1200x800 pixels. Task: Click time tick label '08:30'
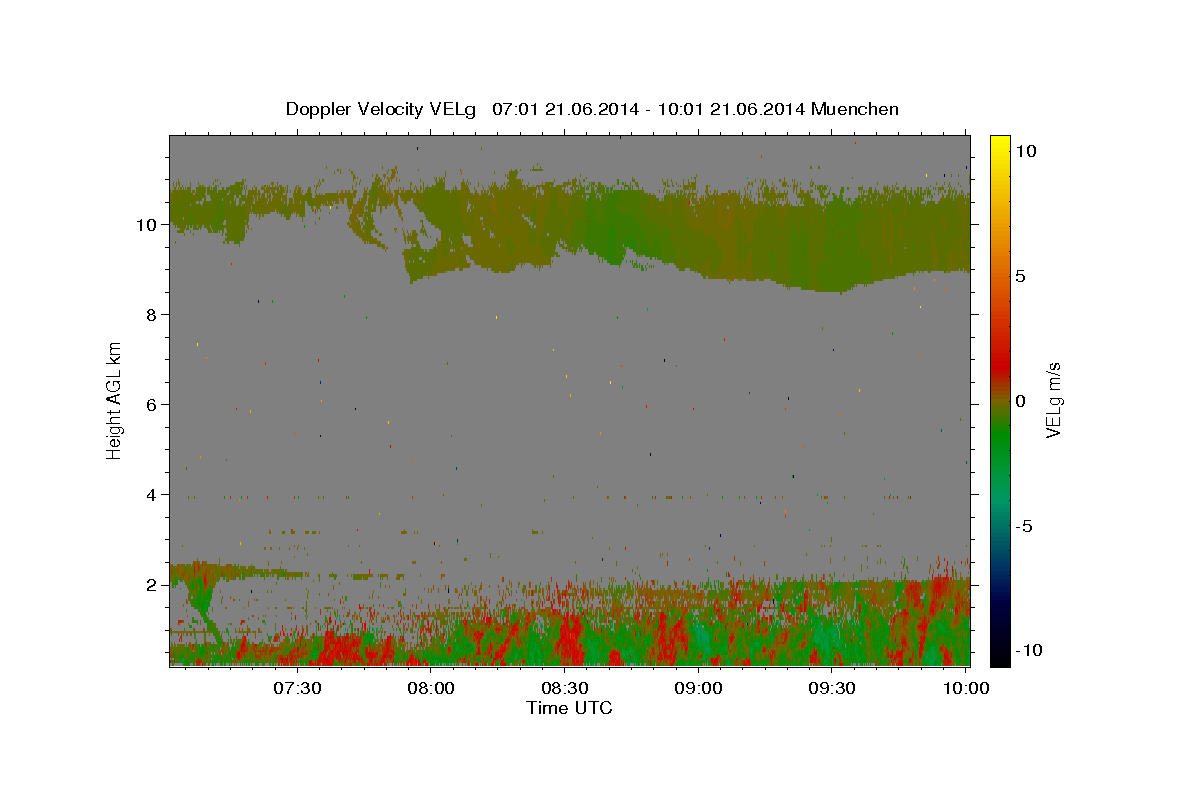565,688
